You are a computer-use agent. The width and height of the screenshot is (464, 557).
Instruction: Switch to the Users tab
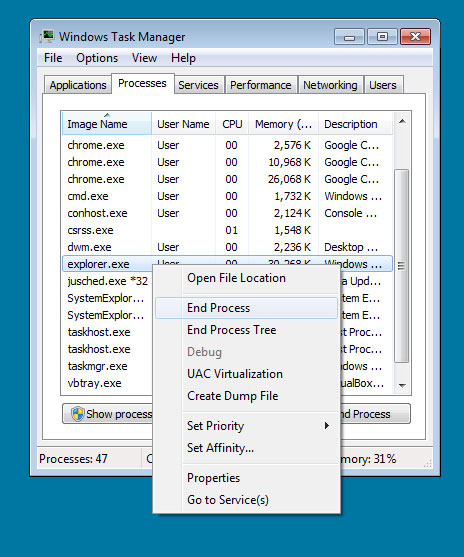click(383, 85)
